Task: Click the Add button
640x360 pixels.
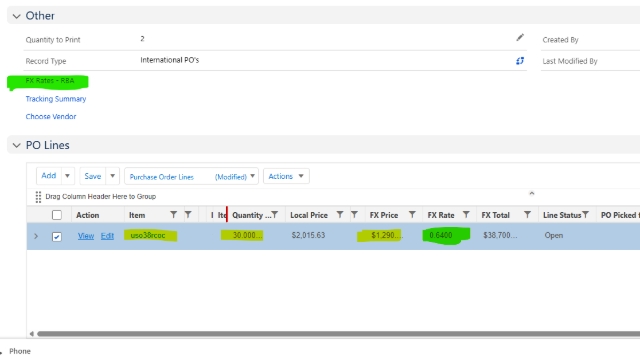Action: (49, 176)
